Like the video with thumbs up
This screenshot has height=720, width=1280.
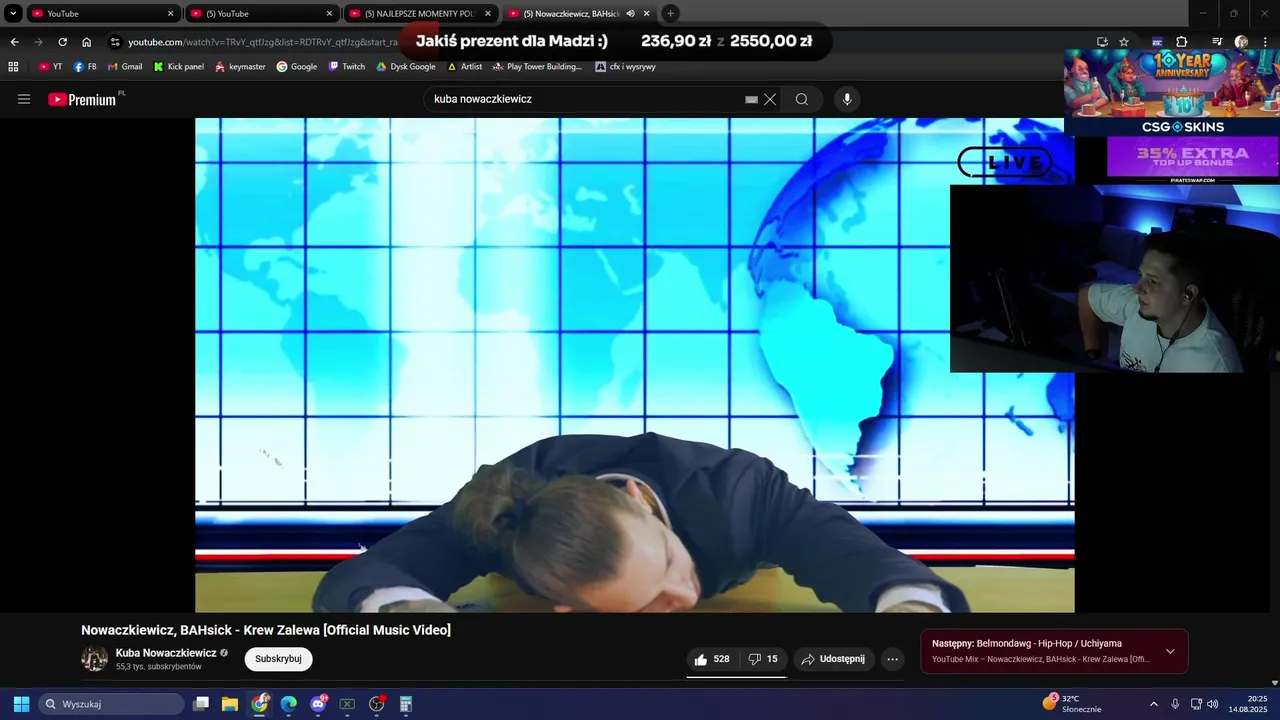tap(712, 659)
